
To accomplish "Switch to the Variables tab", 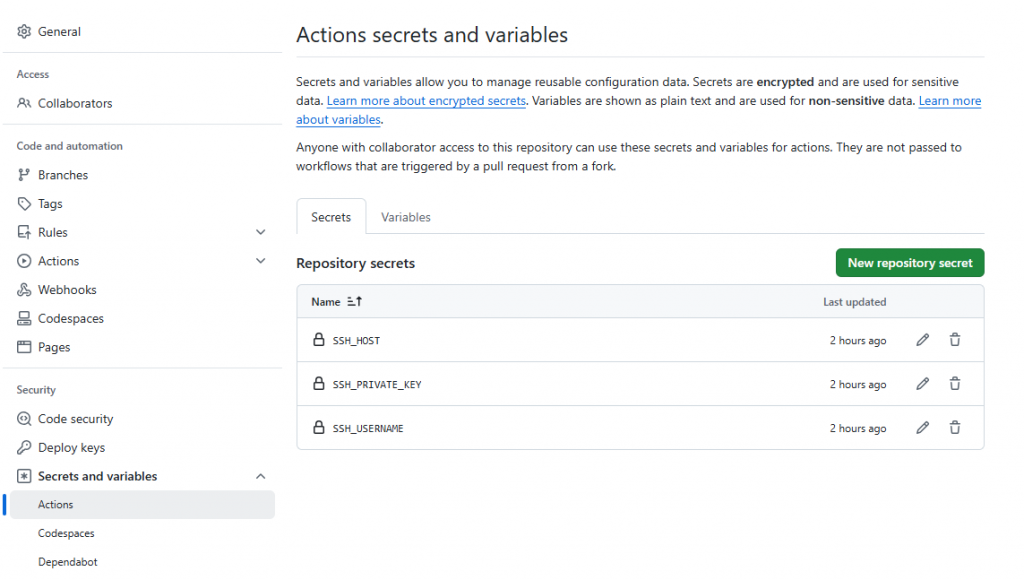I will coord(406,216).
